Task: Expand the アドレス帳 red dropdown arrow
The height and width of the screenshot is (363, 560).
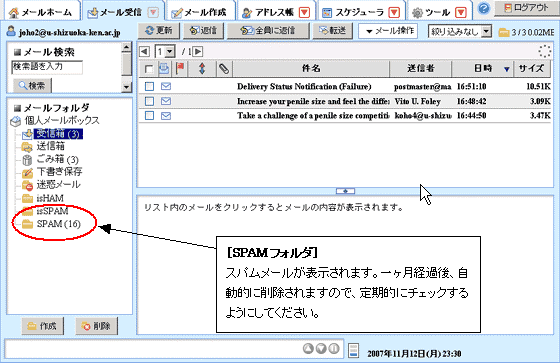Action: tap(304, 13)
